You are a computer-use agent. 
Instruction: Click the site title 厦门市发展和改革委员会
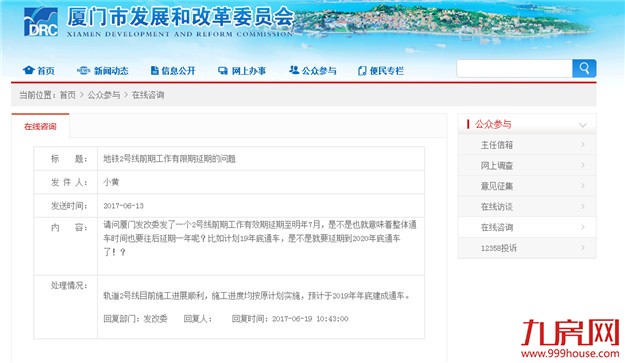[180, 17]
